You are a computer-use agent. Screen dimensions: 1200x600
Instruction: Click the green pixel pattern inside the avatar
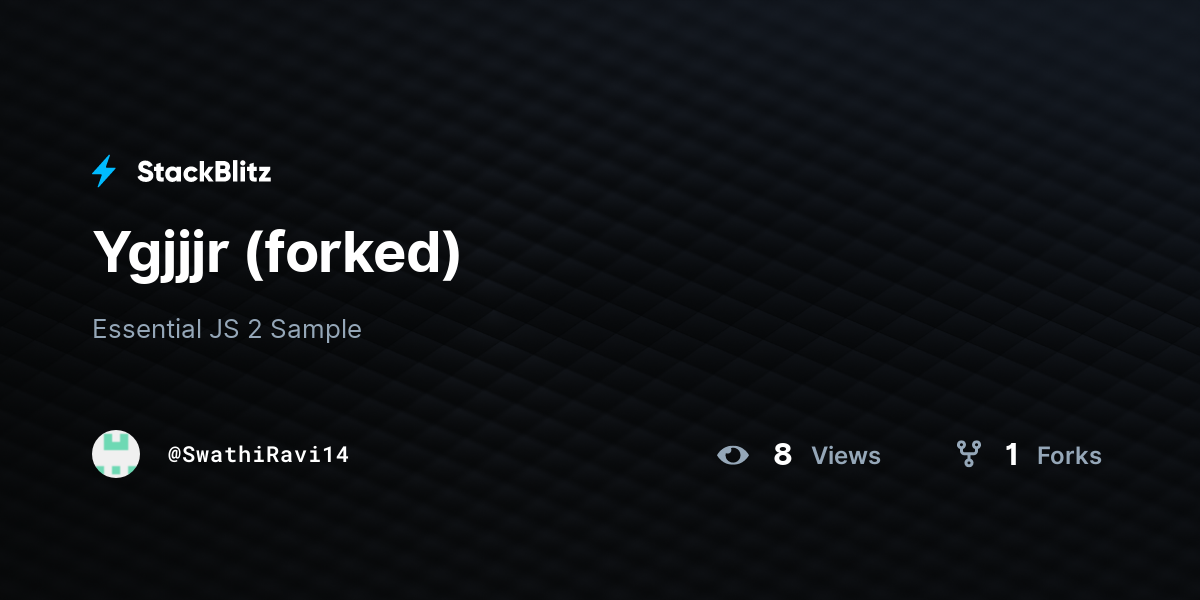tap(116, 454)
